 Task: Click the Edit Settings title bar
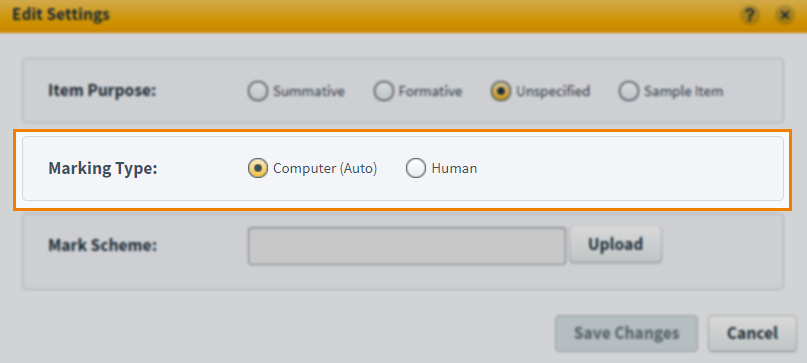click(404, 16)
